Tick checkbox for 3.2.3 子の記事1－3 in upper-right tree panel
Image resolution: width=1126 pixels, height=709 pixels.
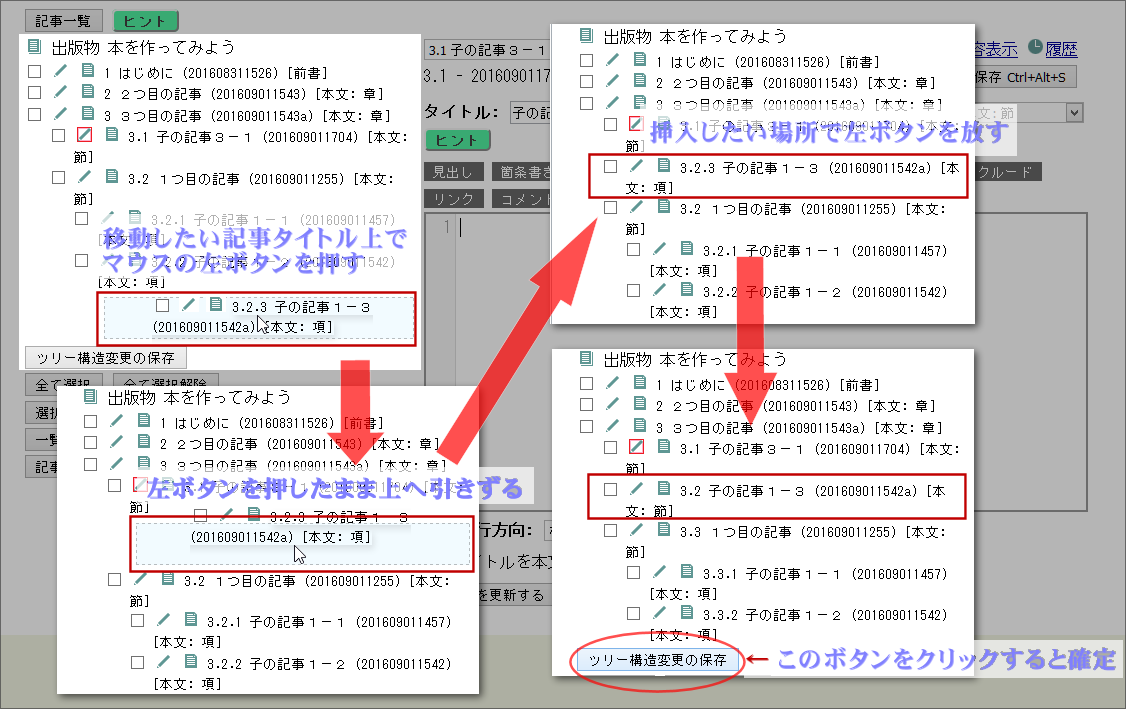pyautogui.click(x=610, y=166)
